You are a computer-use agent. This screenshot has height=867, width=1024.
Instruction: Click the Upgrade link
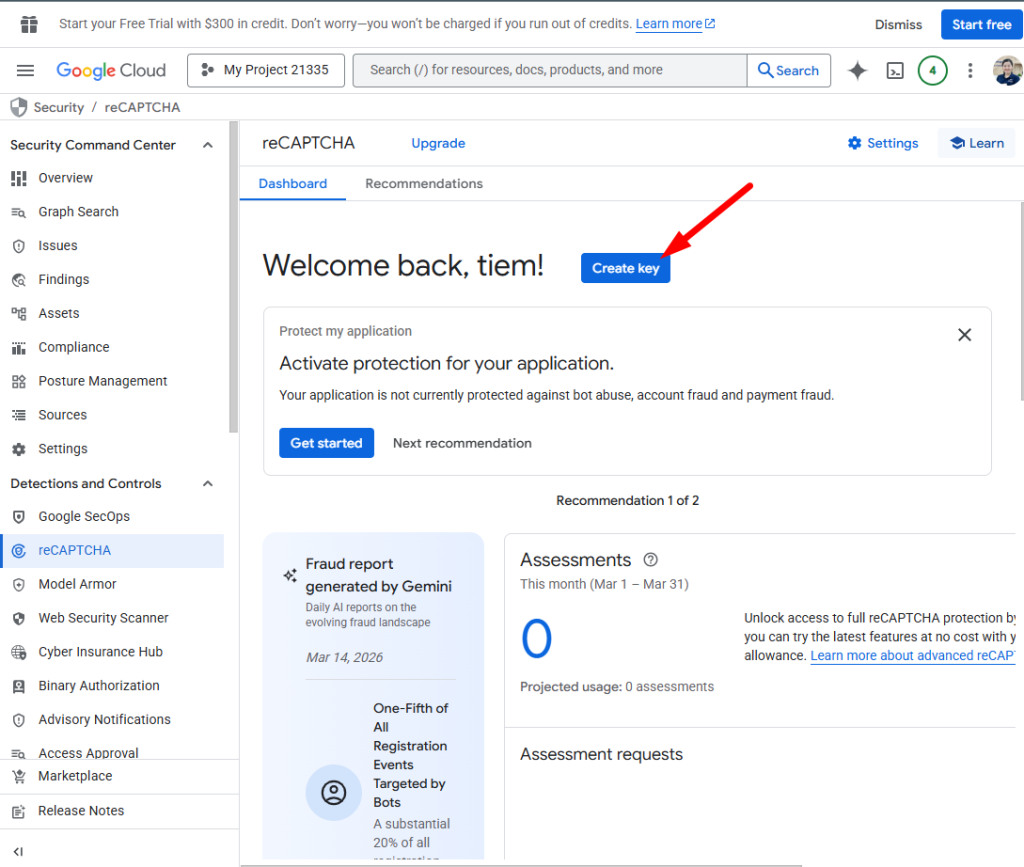(438, 143)
